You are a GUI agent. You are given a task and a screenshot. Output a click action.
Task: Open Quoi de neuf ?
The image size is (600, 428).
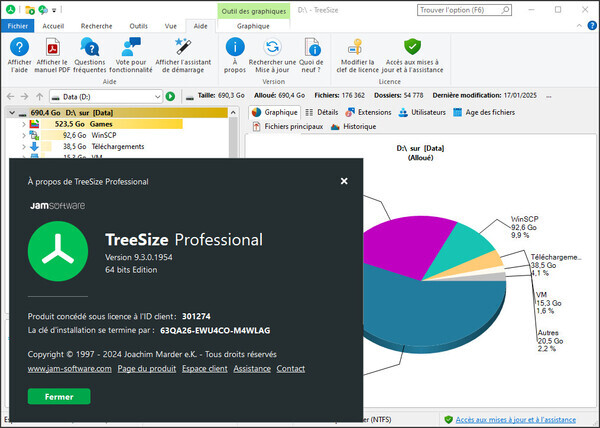coord(312,47)
